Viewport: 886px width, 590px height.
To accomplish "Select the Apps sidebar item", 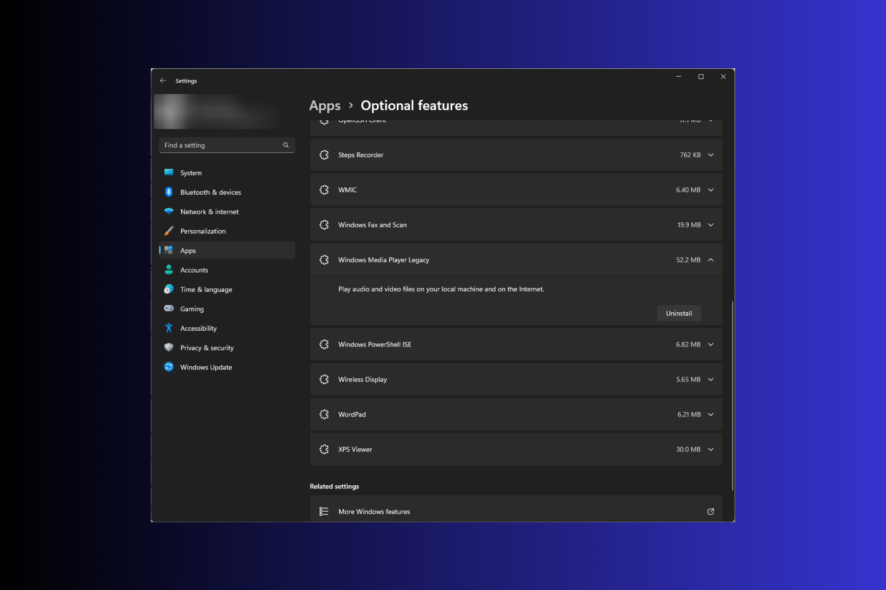I will 227,250.
